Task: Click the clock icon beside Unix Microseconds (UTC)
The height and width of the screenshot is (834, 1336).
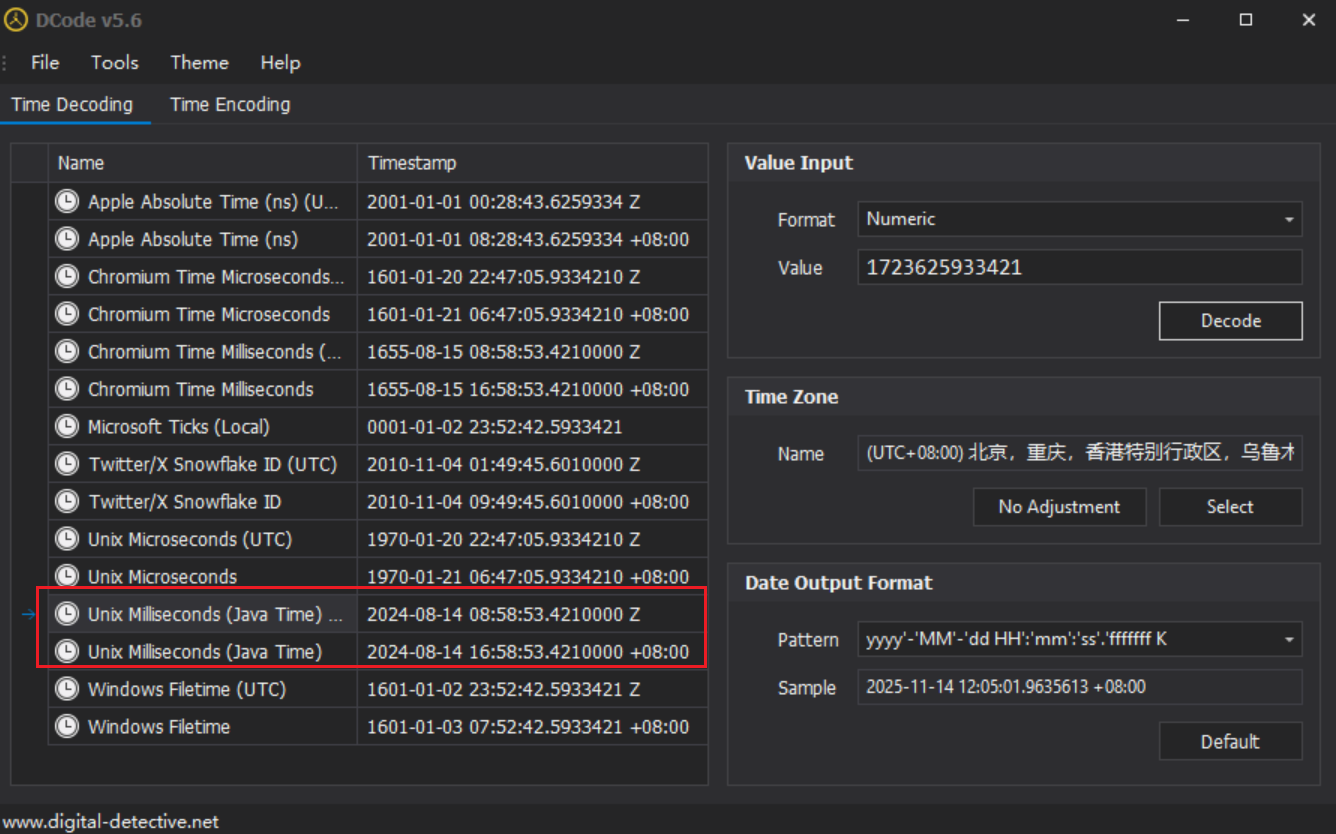Action: tap(67, 539)
